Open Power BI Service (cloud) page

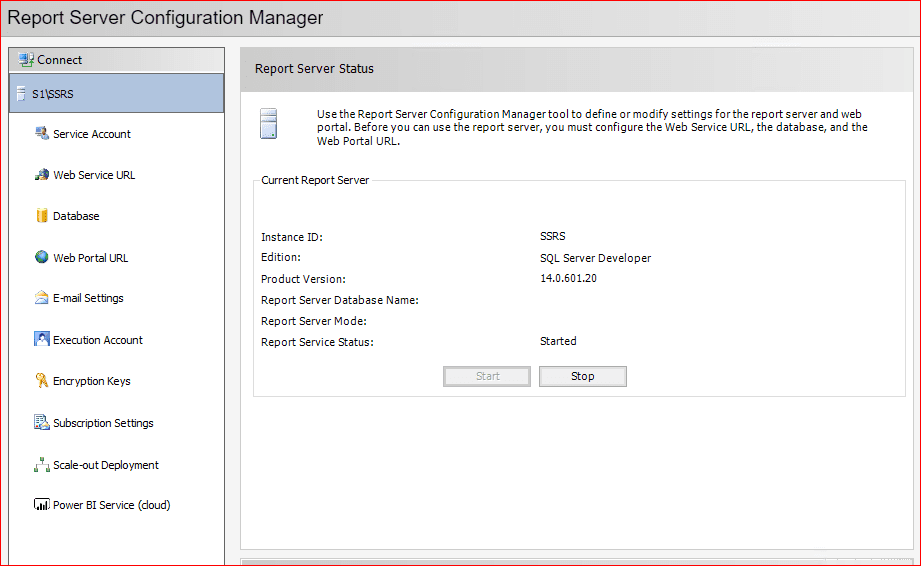point(112,505)
